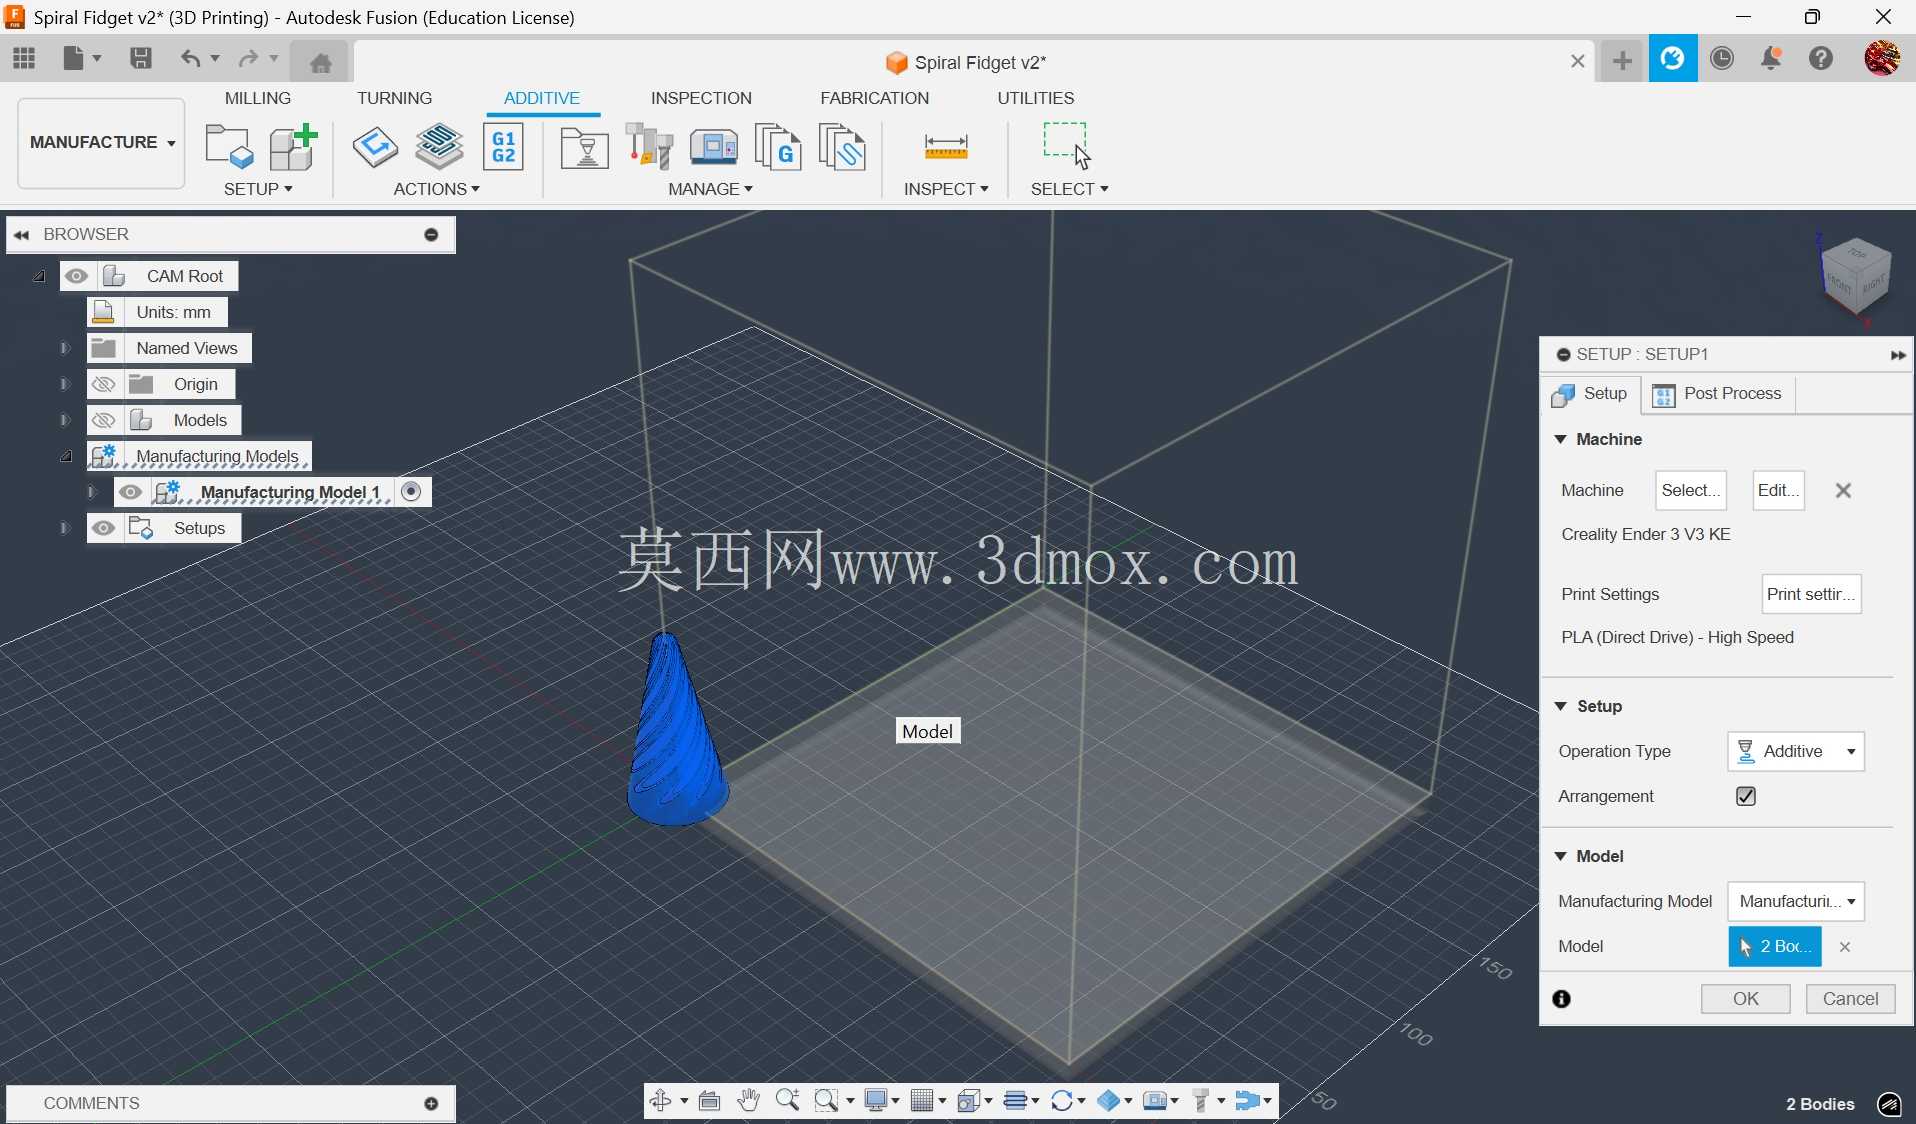Open the Help question mark icon
Image resolution: width=1916 pixels, height=1124 pixels.
[x=1821, y=58]
